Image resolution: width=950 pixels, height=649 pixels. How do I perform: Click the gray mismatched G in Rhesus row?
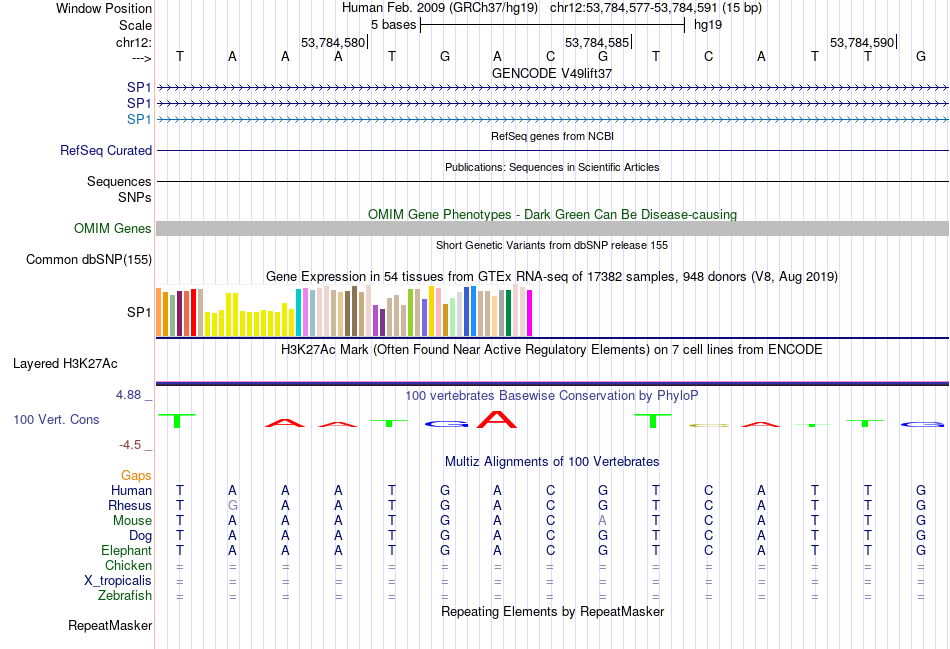233,505
